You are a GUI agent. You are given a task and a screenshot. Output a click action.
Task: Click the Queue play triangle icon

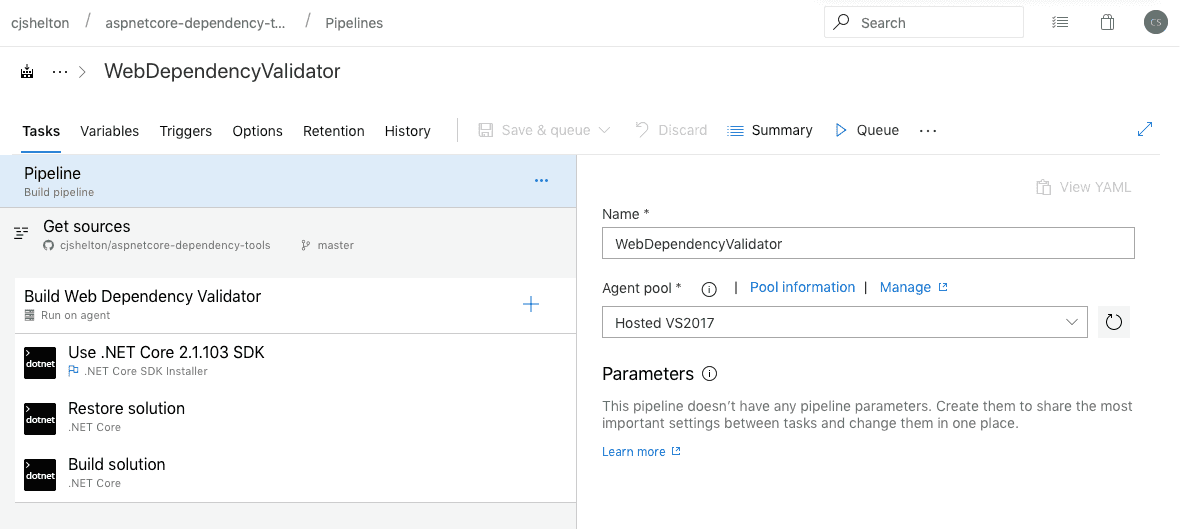coord(841,130)
